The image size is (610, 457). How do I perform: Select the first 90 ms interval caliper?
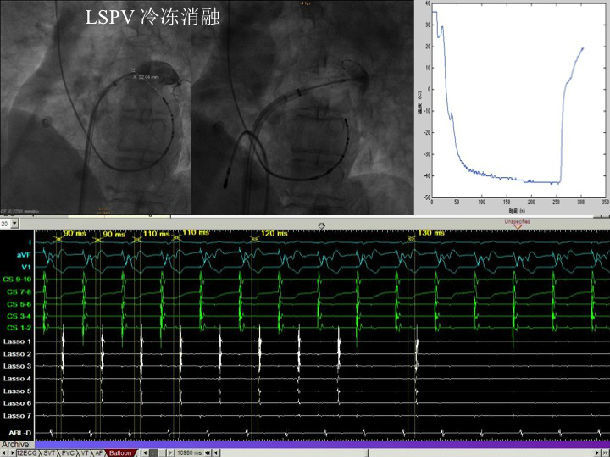tap(74, 233)
